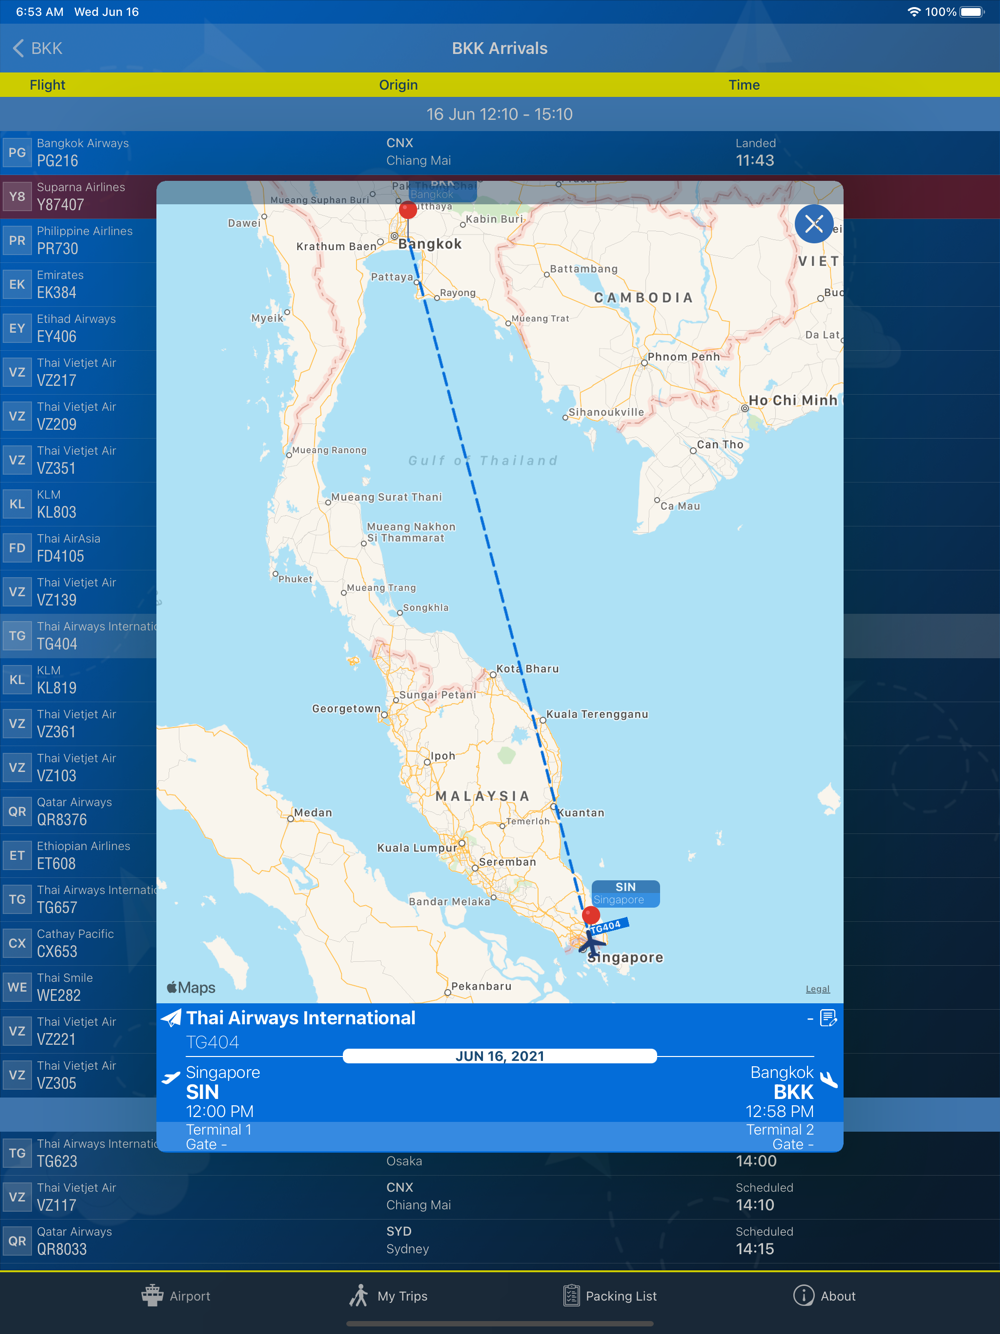This screenshot has width=1000, height=1334.
Task: Select Thai Airways TG623 Osaka flight
Action: [500, 1153]
